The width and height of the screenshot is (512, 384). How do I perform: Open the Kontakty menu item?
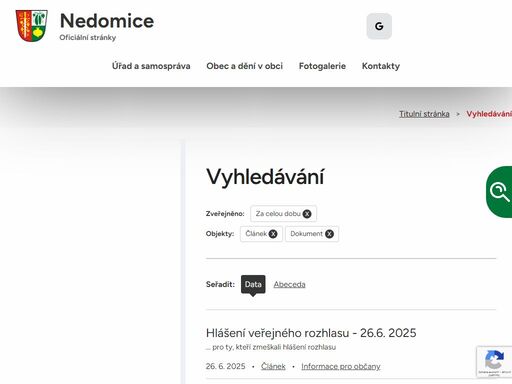click(x=381, y=66)
